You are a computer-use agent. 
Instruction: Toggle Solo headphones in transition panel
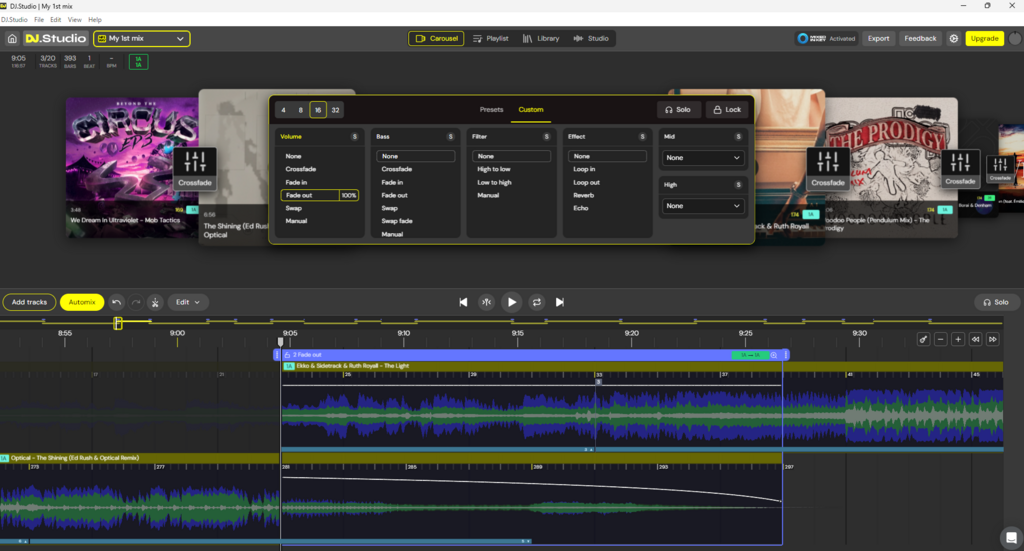(x=679, y=110)
